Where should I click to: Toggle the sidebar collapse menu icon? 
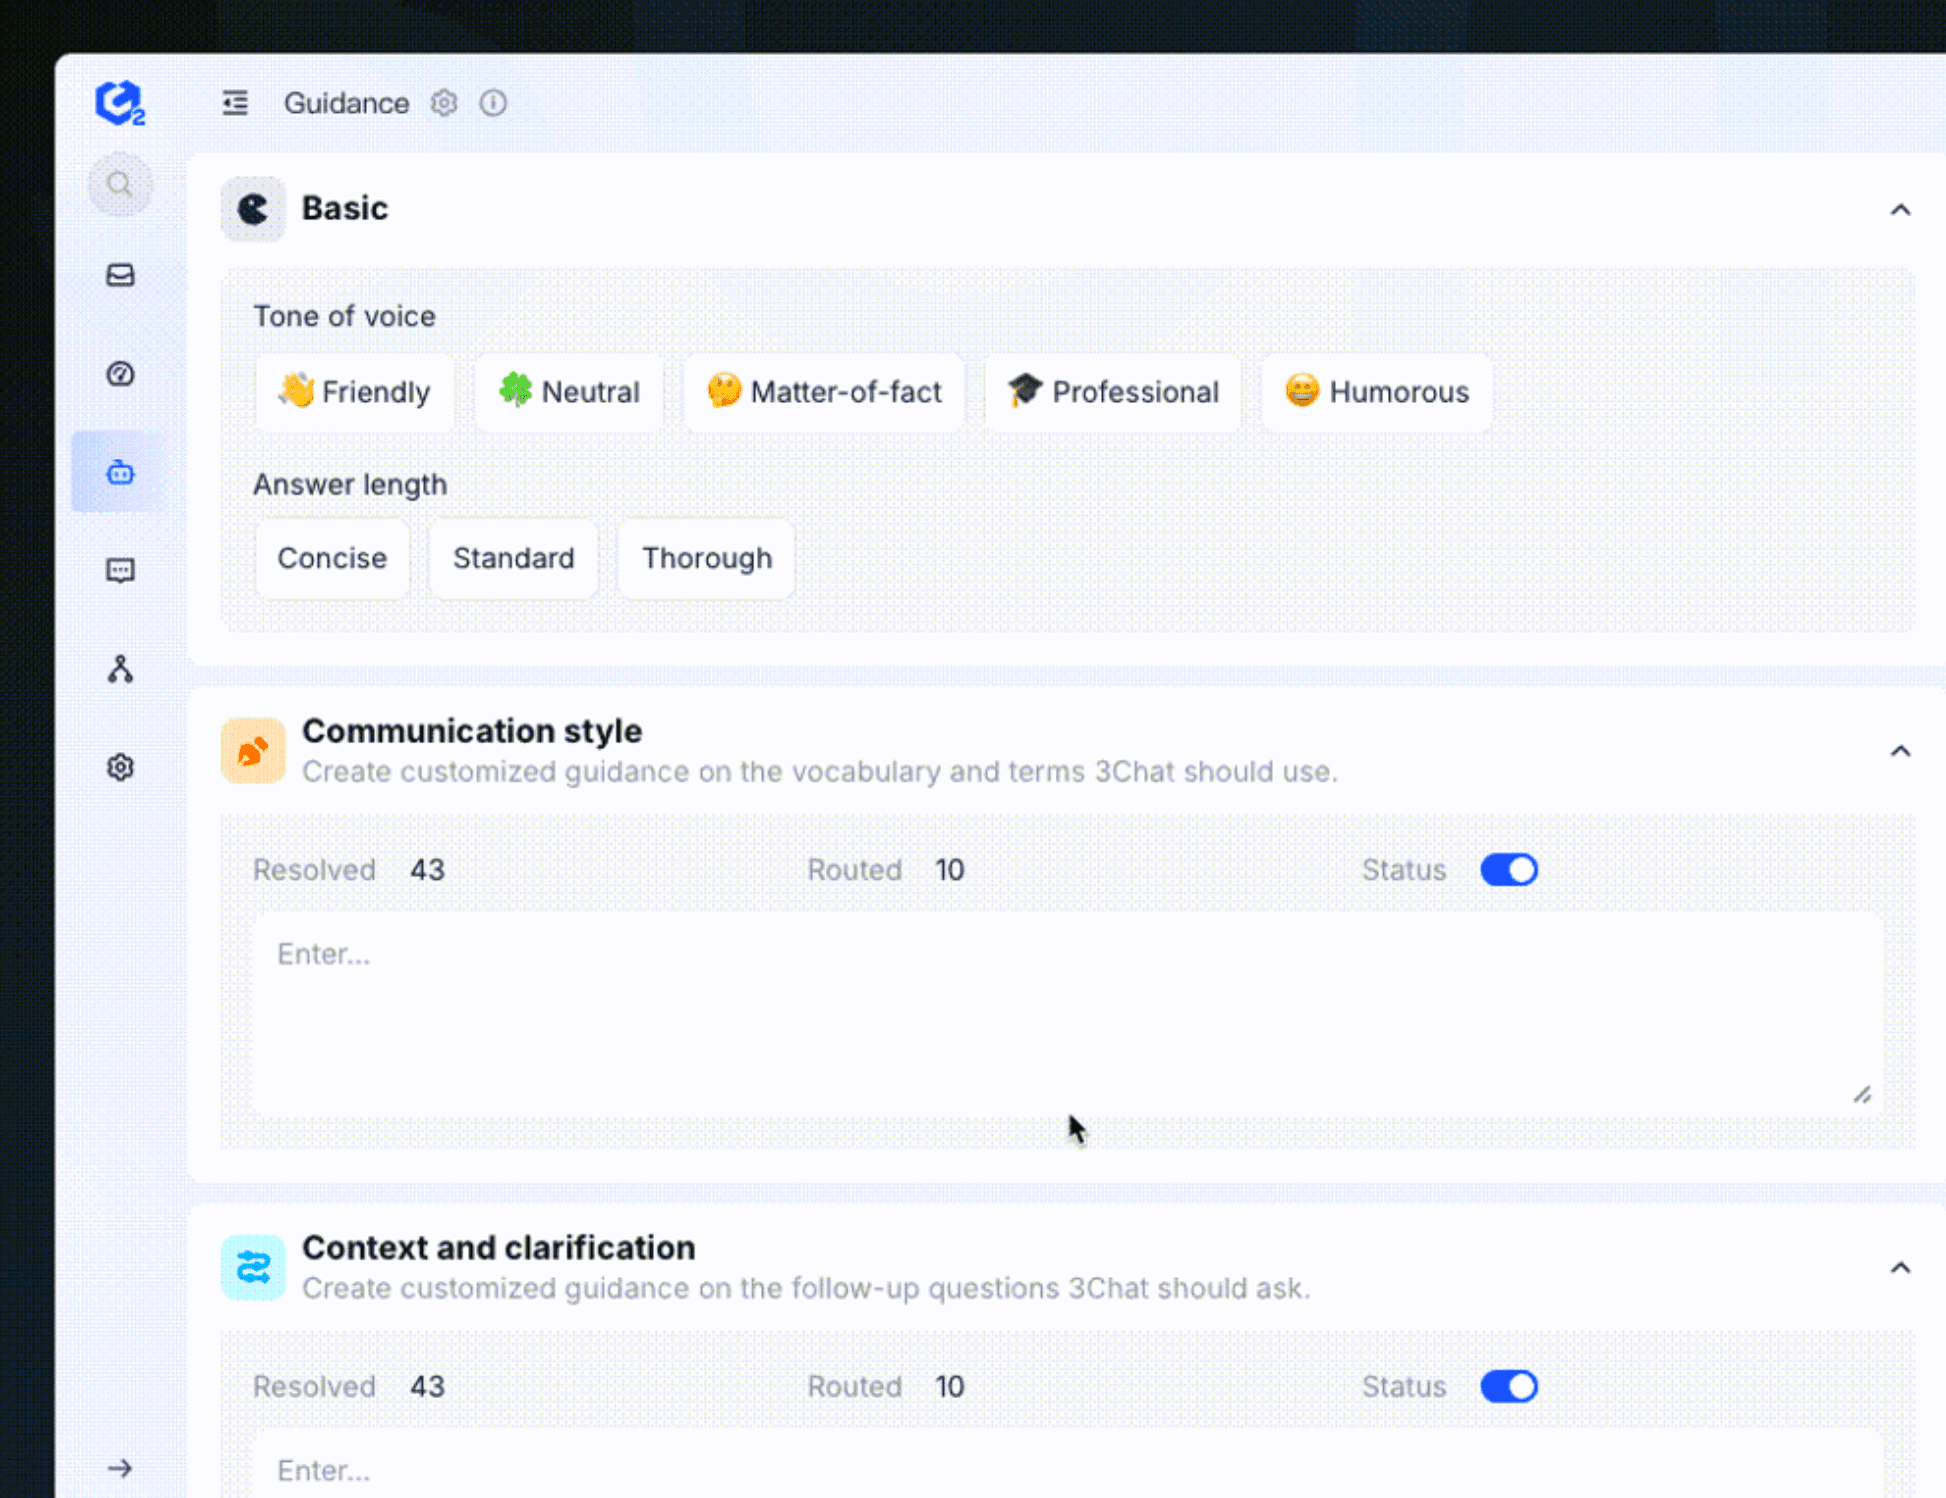coord(235,103)
